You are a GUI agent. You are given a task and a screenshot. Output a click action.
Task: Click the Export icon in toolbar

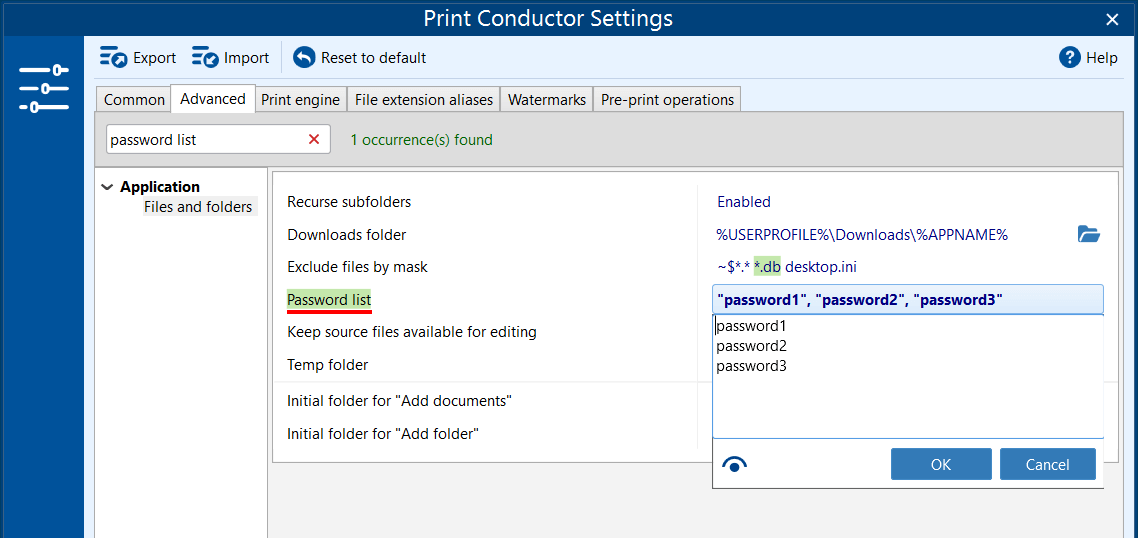tap(113, 58)
